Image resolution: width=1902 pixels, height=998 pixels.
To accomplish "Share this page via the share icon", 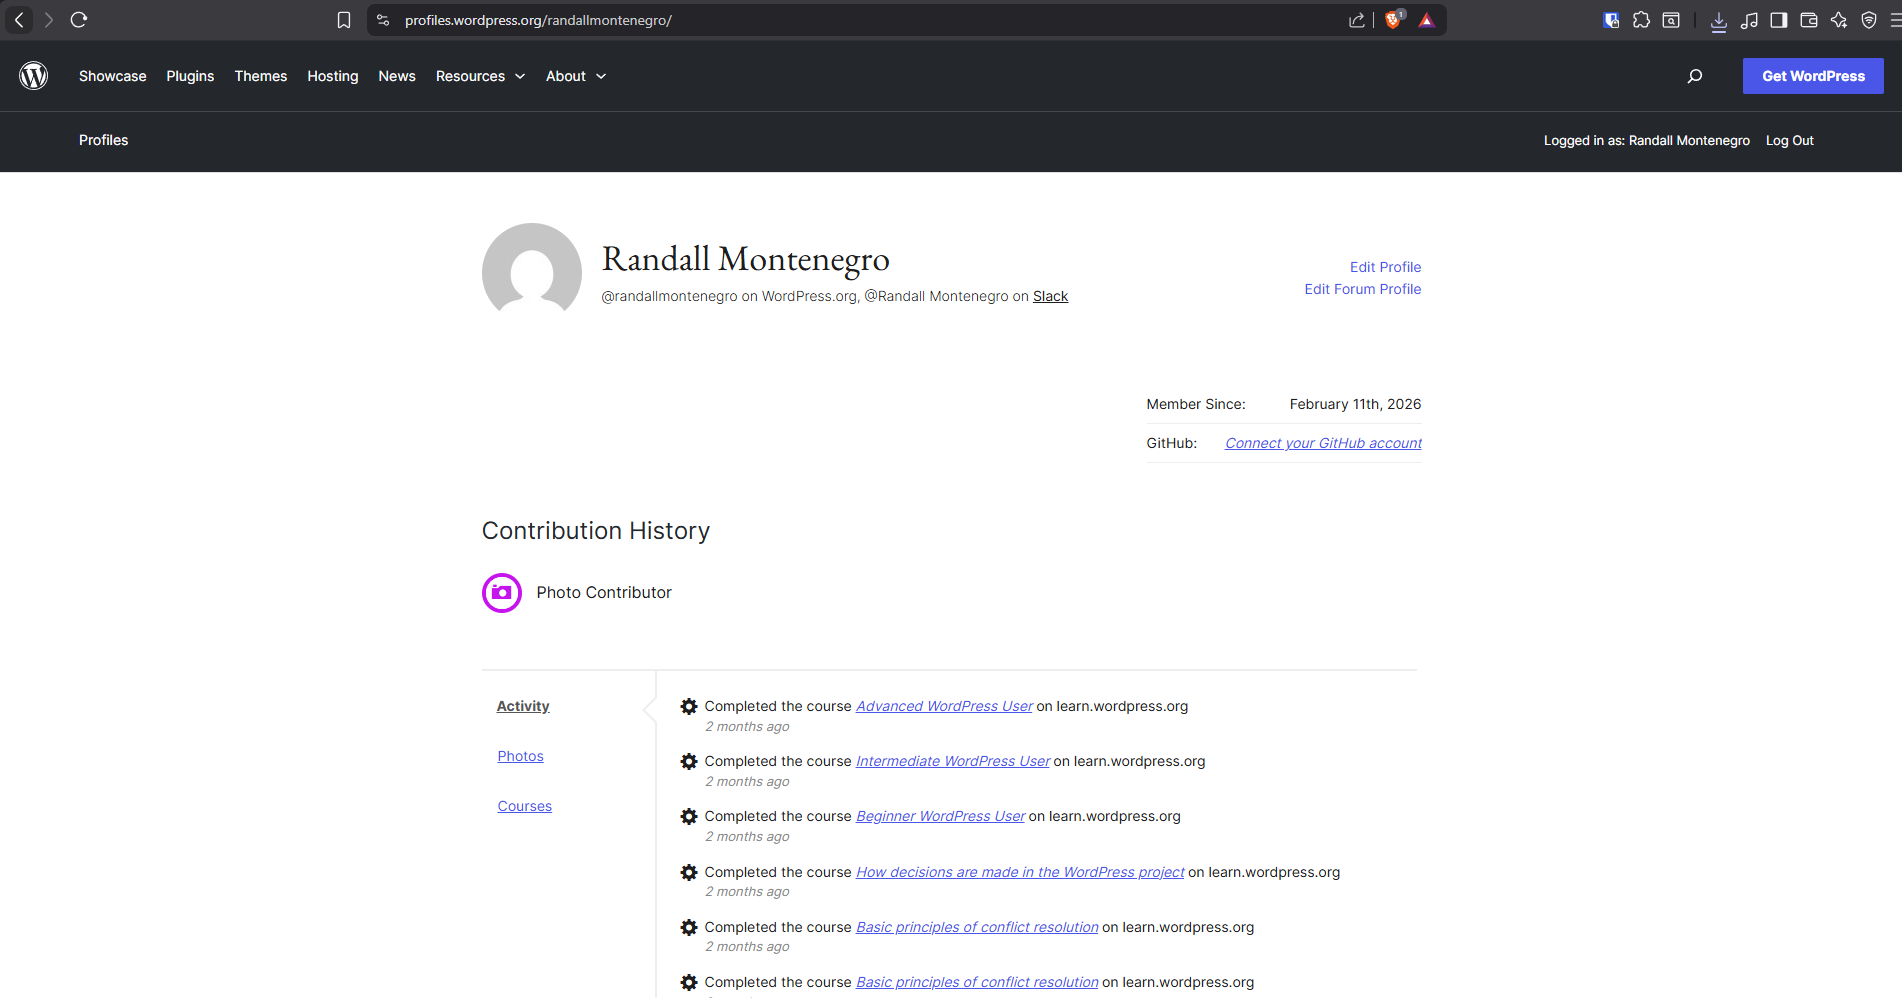I will coord(1357,20).
